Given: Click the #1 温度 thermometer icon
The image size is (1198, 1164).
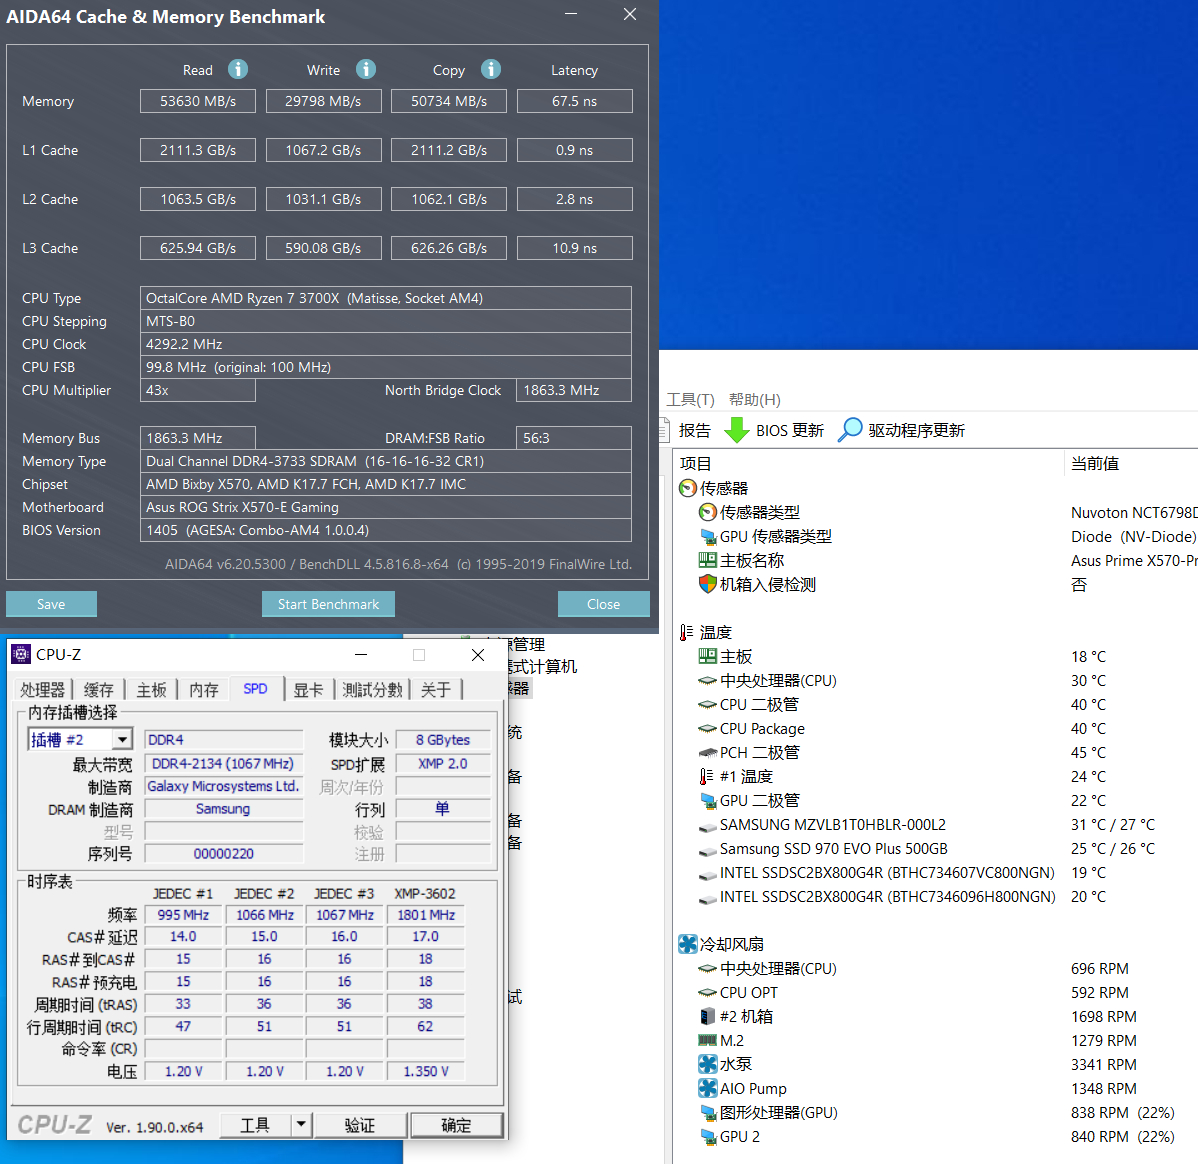Looking at the screenshot, I should 707,777.
